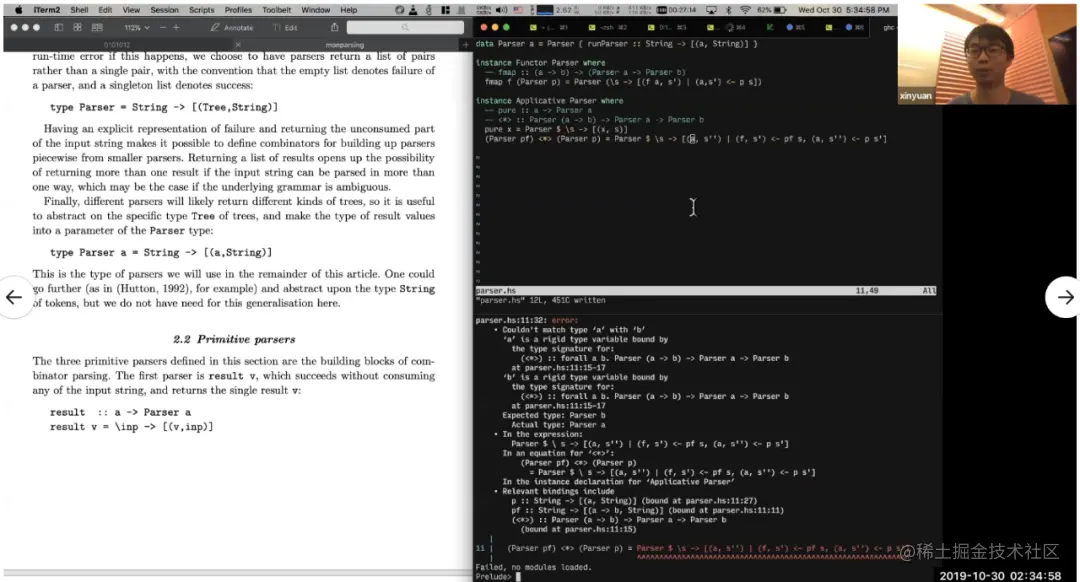Click 'type Parser a = String' in PDF
Viewport: 1080px width, 582px height.
coord(161,252)
